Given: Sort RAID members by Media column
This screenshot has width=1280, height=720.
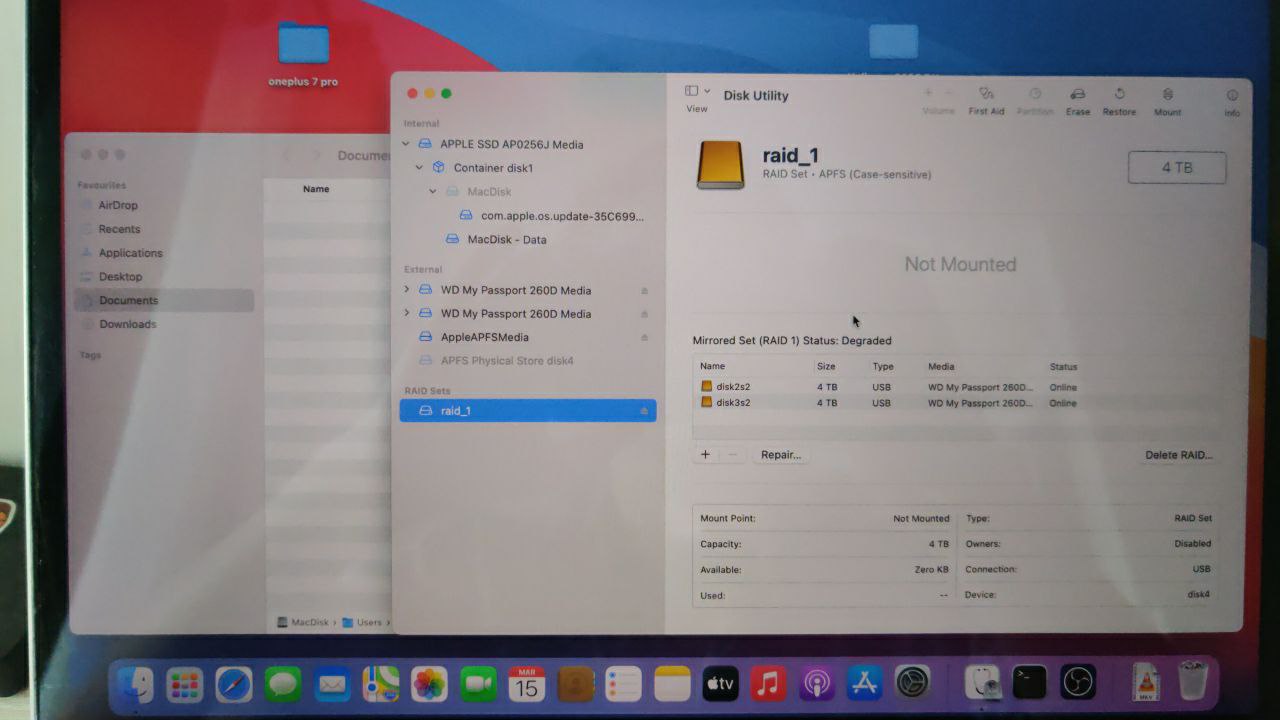Looking at the screenshot, I should pos(941,367).
